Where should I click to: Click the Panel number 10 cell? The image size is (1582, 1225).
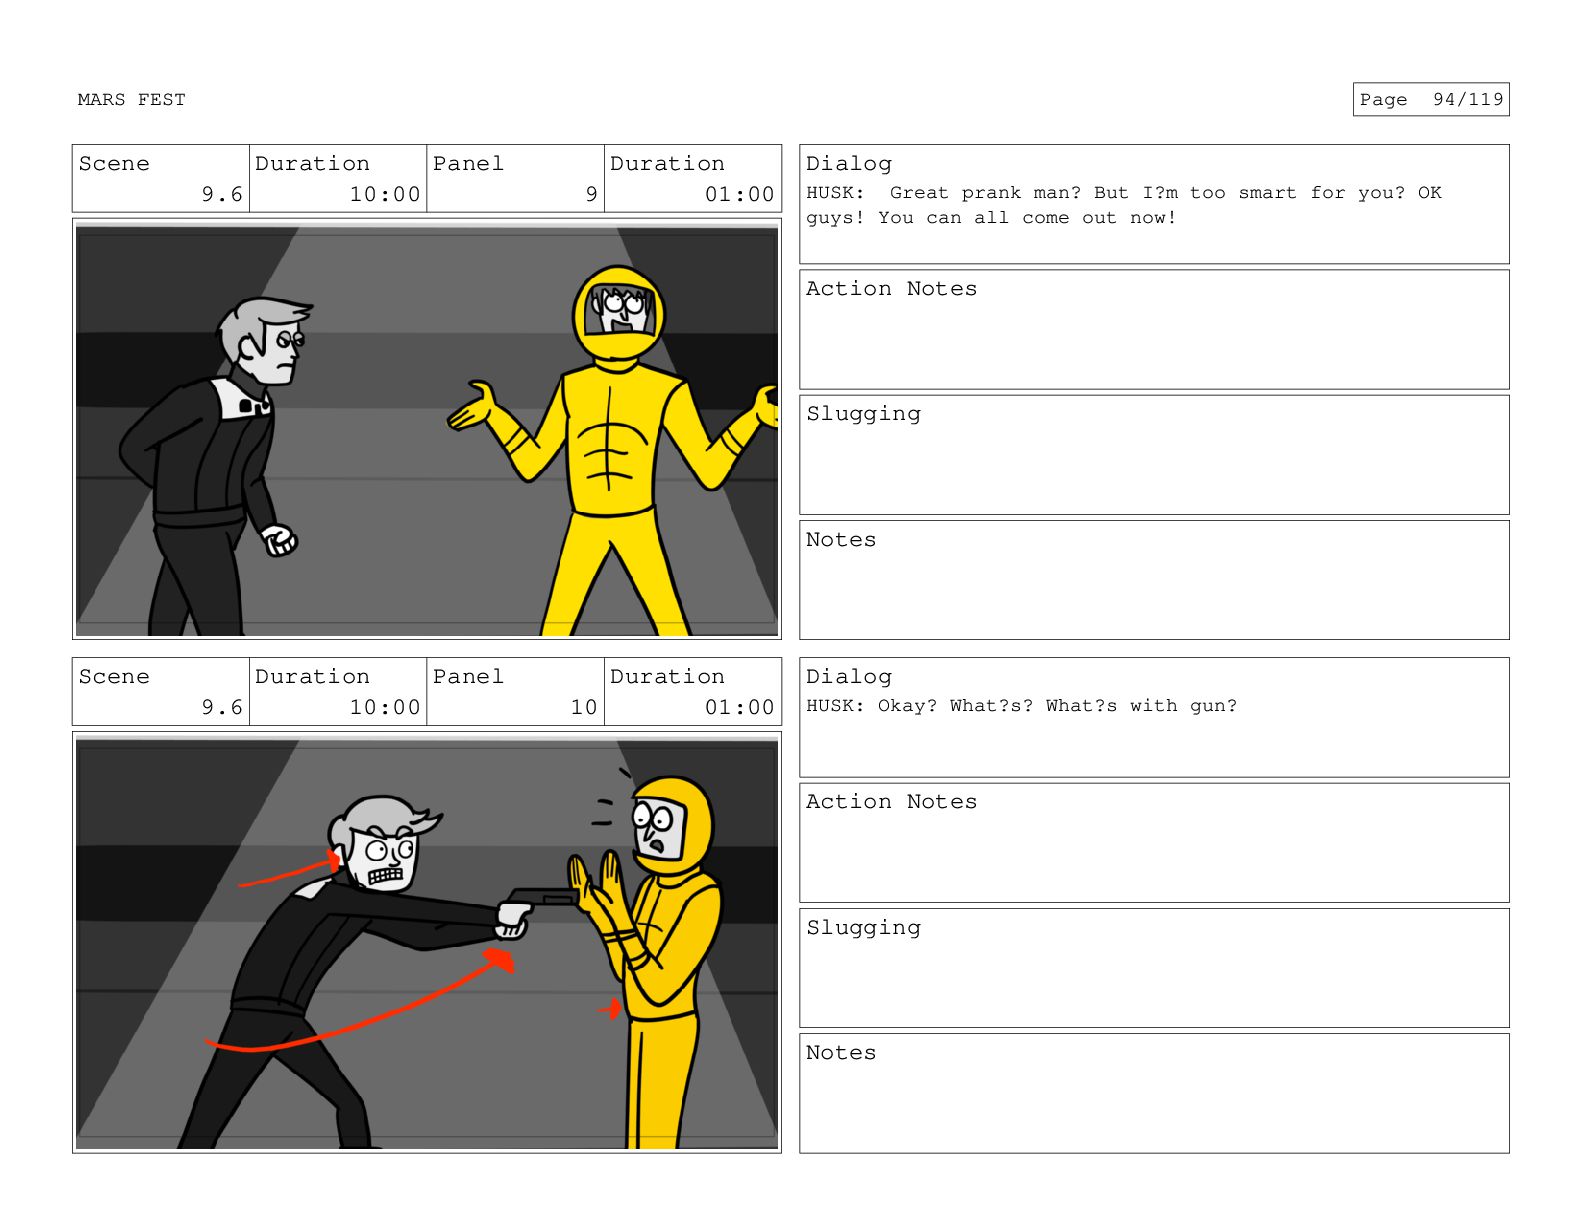tap(515, 692)
